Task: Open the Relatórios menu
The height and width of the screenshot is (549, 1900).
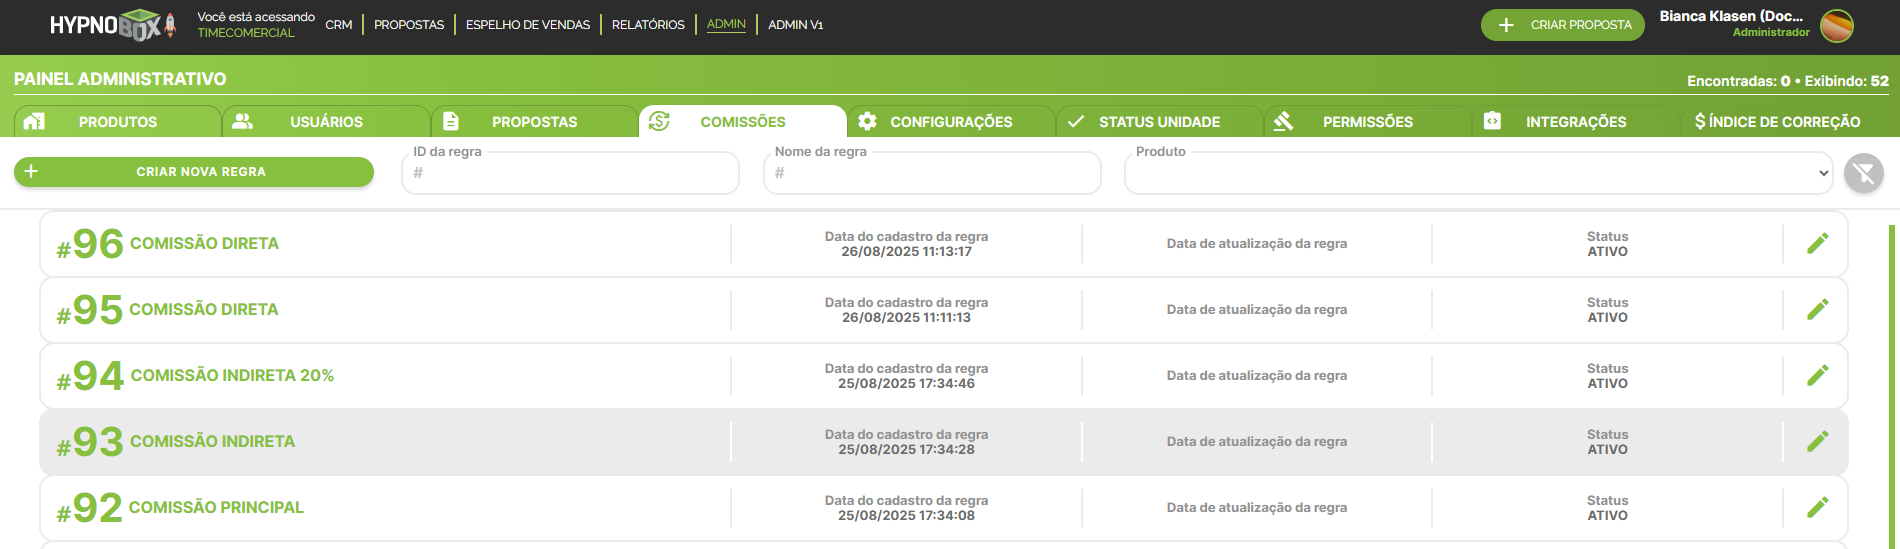Action: [648, 25]
